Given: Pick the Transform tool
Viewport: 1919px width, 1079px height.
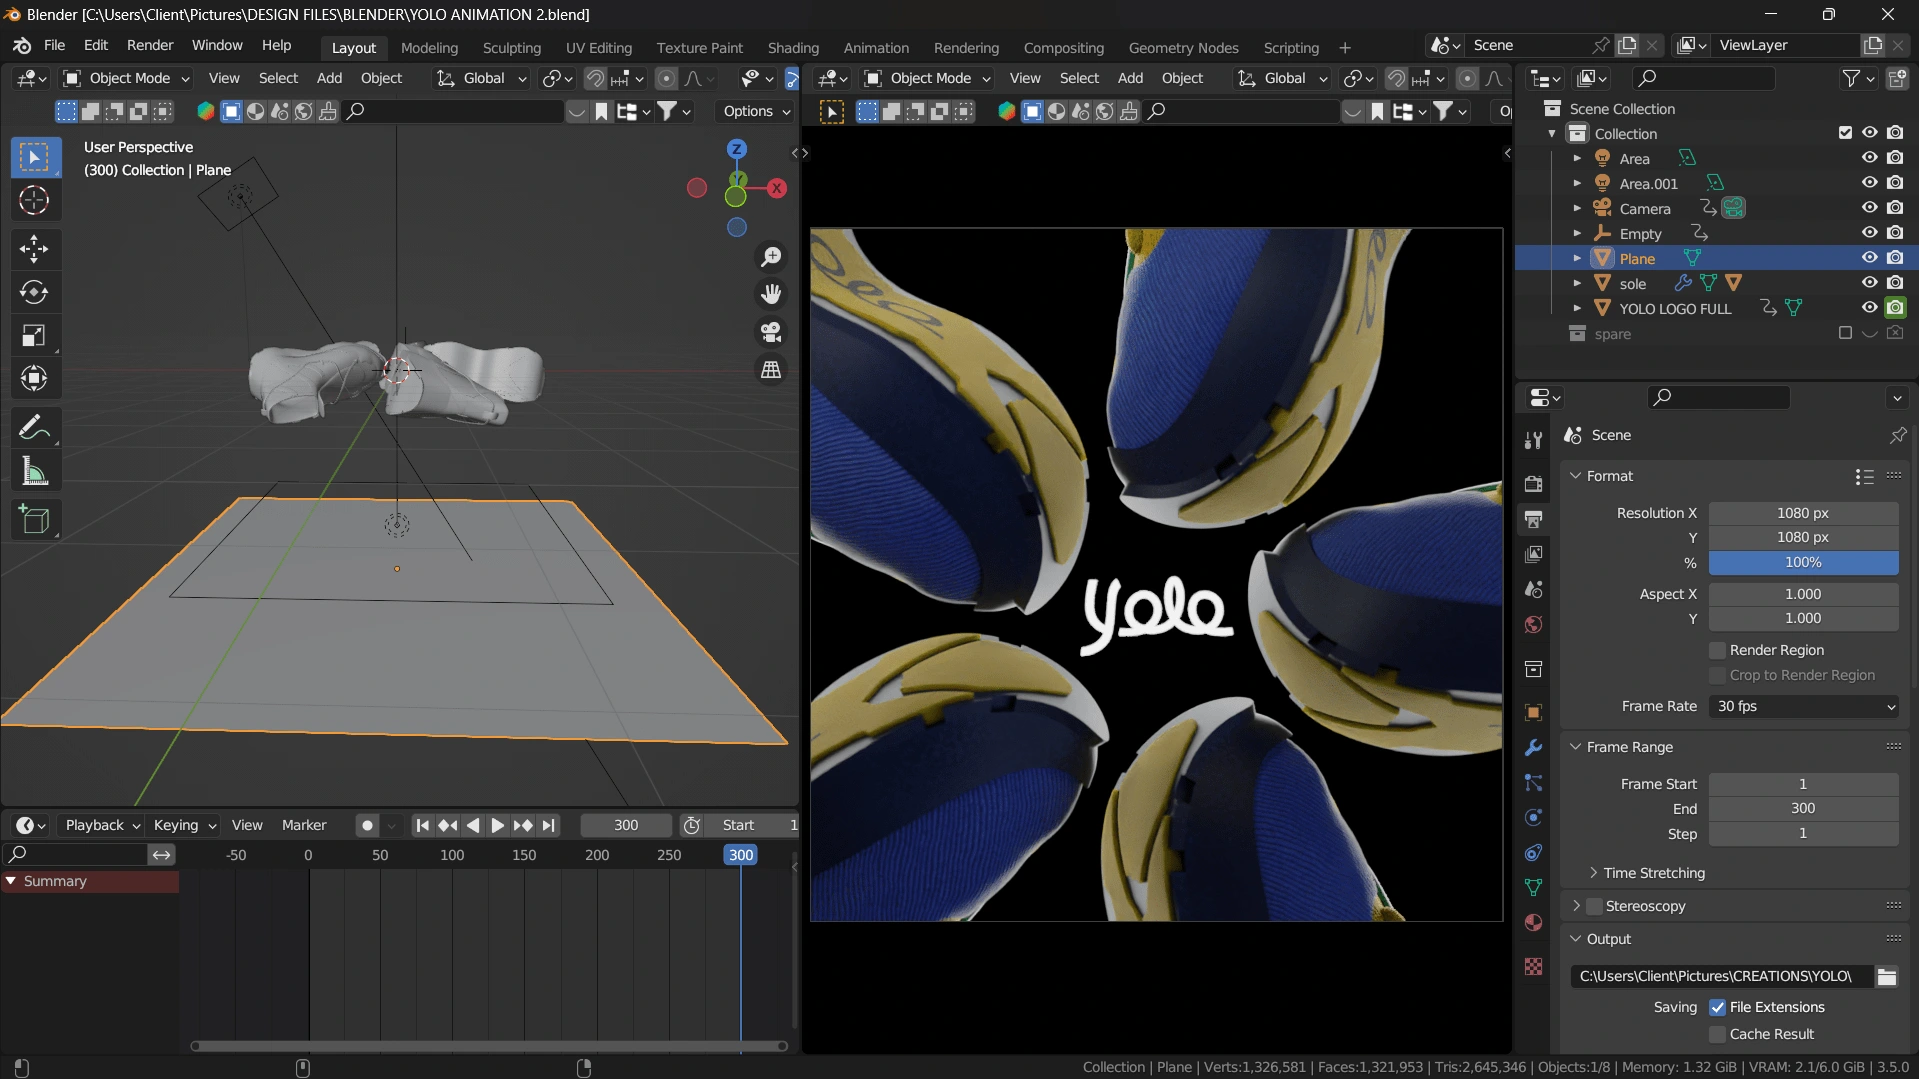Looking at the screenshot, I should coord(34,379).
